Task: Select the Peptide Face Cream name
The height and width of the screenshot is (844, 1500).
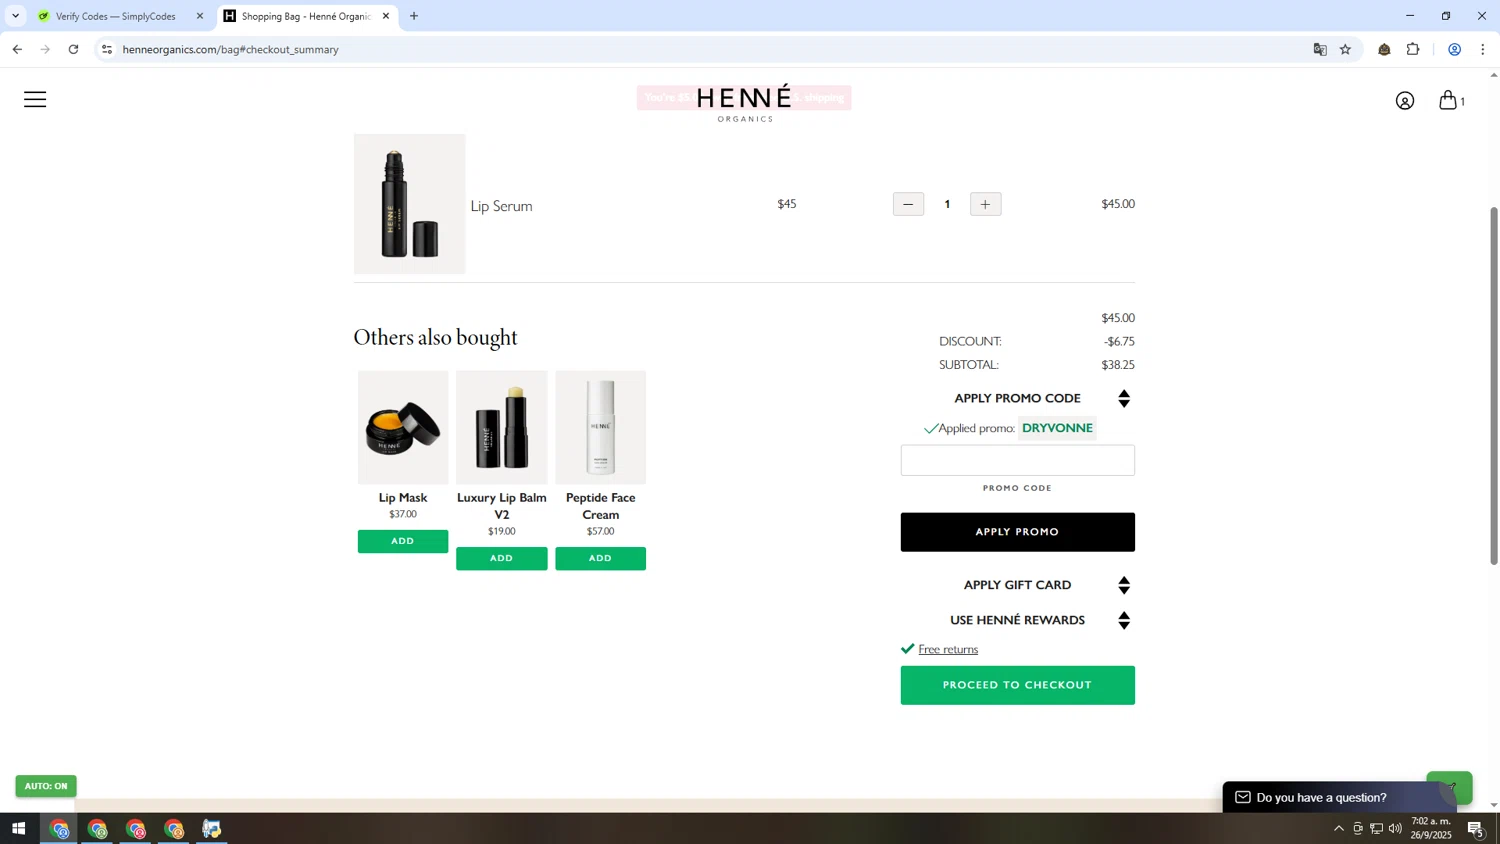Action: [600, 506]
